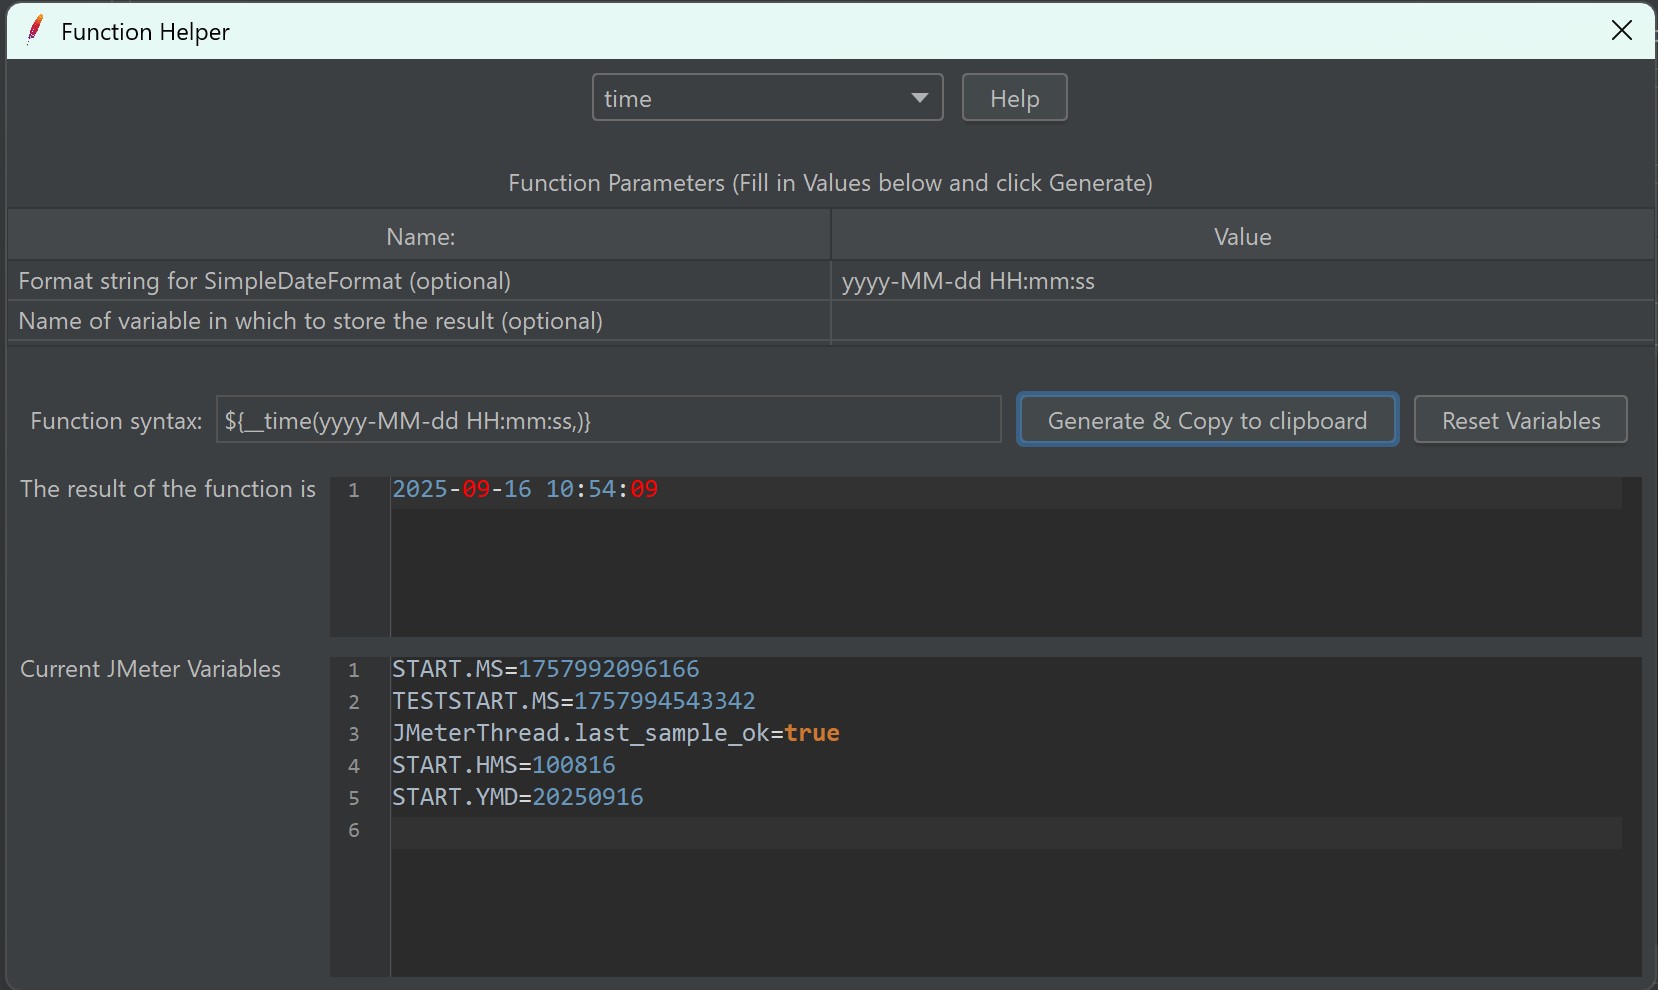Click empty value cell for variable name
The height and width of the screenshot is (990, 1658).
coord(1240,321)
